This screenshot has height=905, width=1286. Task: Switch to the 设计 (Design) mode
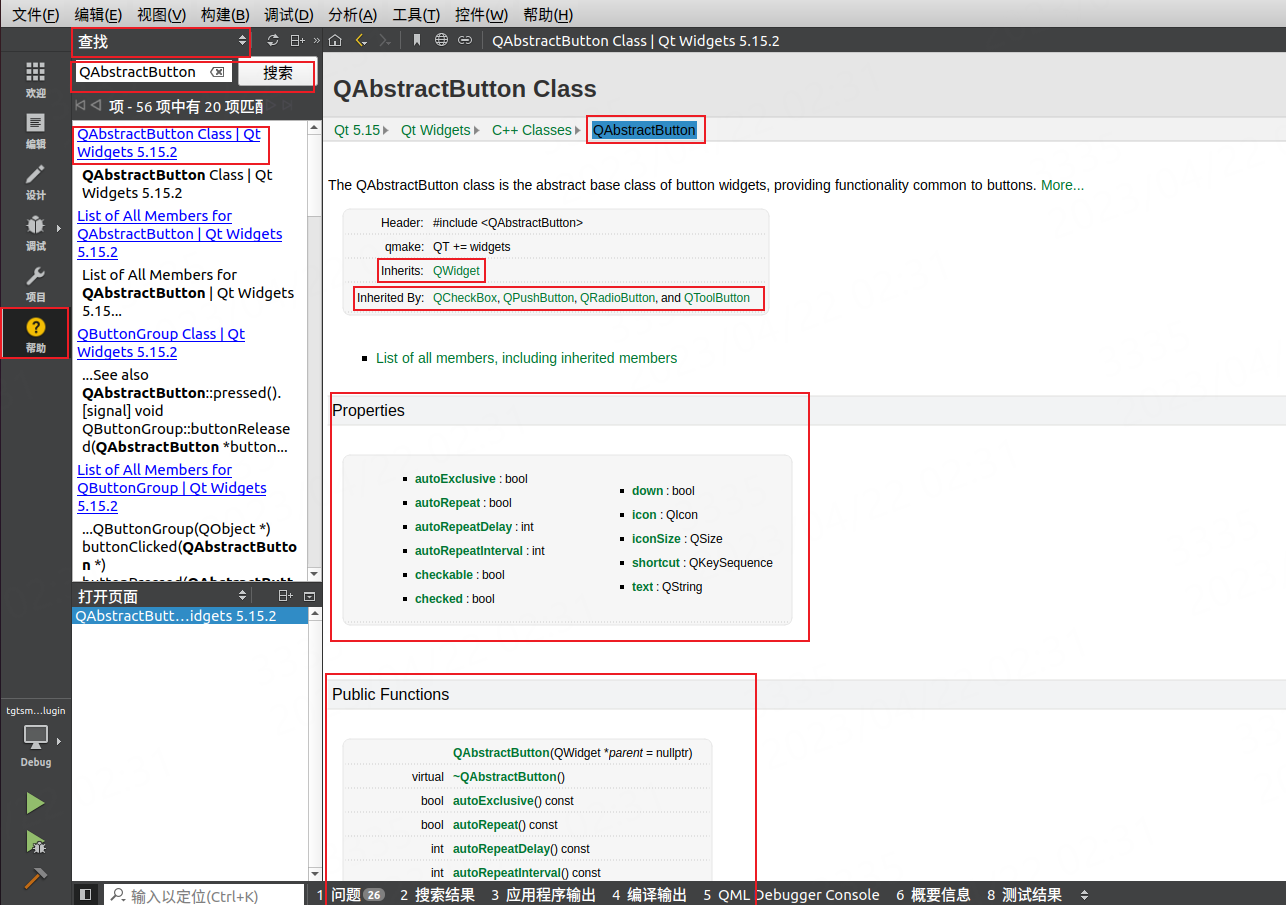pyautogui.click(x=36, y=181)
